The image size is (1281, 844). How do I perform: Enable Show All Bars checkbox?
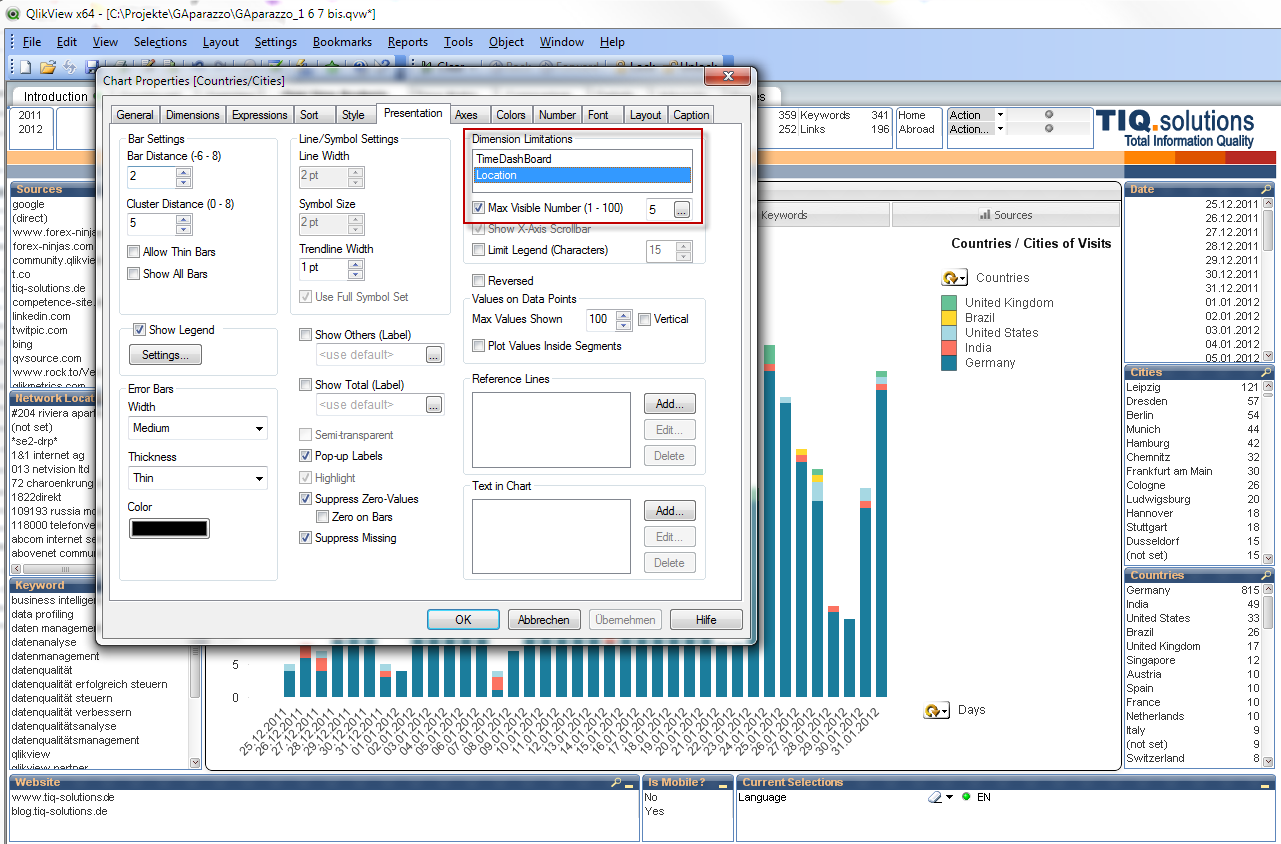pos(134,274)
